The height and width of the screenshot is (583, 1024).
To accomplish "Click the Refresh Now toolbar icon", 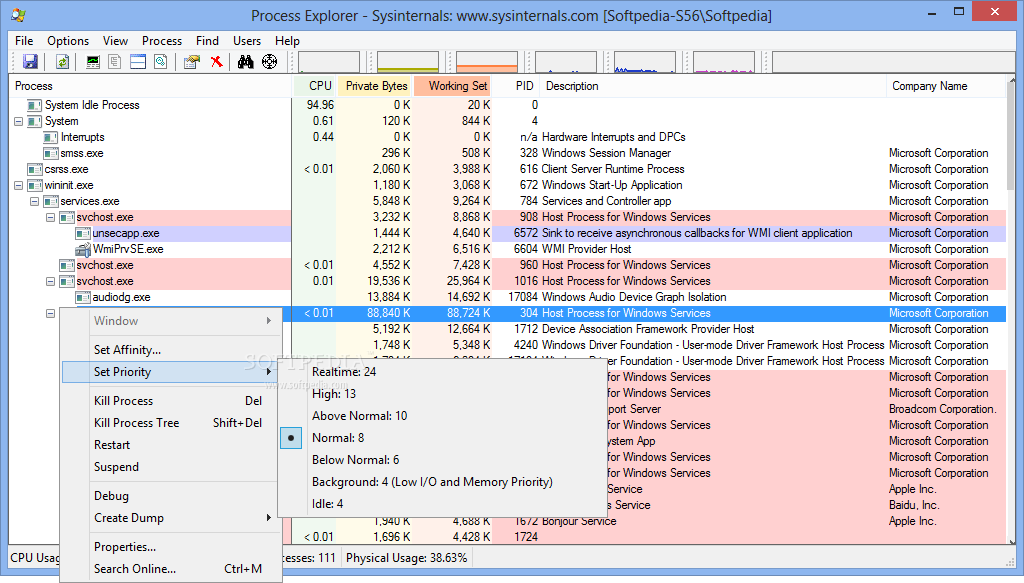I will point(63,61).
